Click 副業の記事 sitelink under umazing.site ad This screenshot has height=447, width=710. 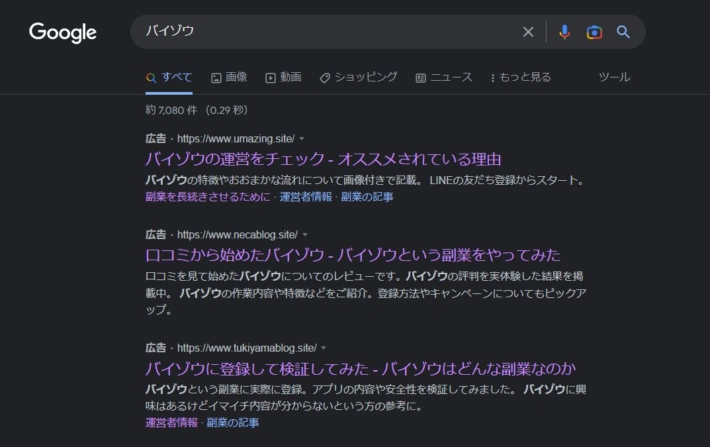pos(367,197)
